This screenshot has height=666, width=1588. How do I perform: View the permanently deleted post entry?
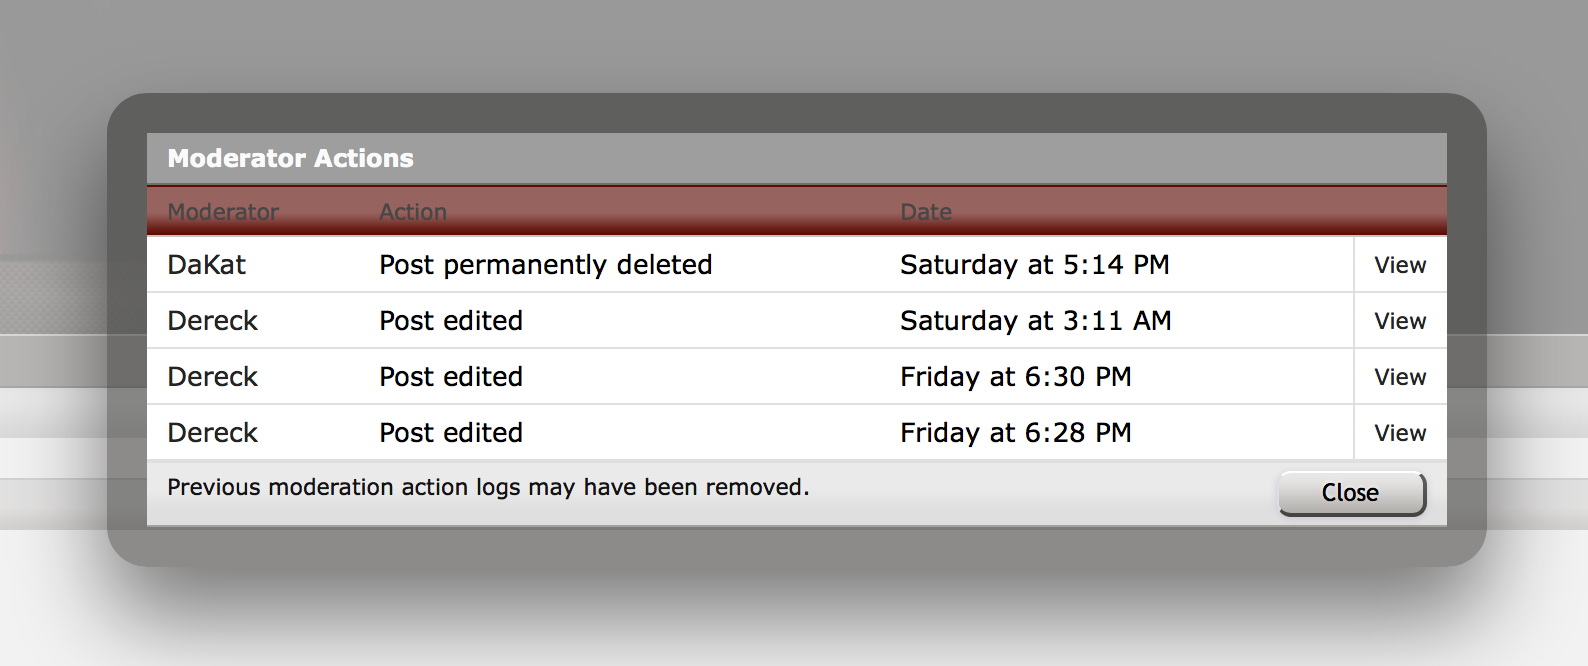coord(1400,265)
